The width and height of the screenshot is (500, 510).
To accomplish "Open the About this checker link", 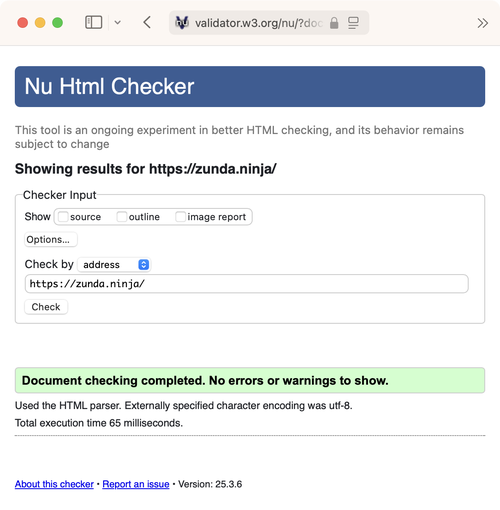I will pyautogui.click(x=54, y=484).
